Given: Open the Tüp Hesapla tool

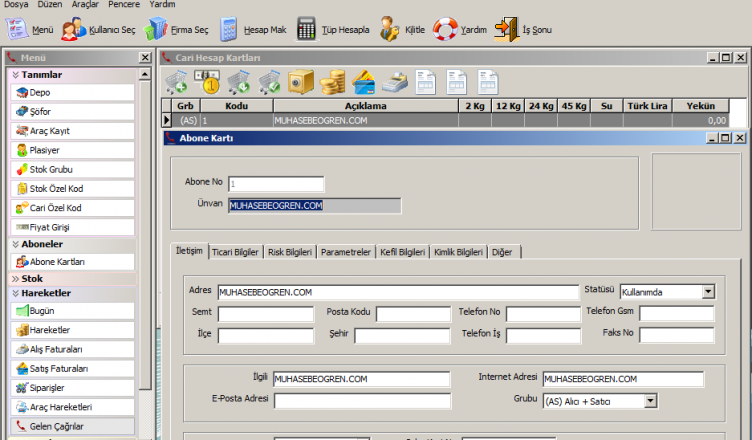Looking at the screenshot, I should [306, 29].
